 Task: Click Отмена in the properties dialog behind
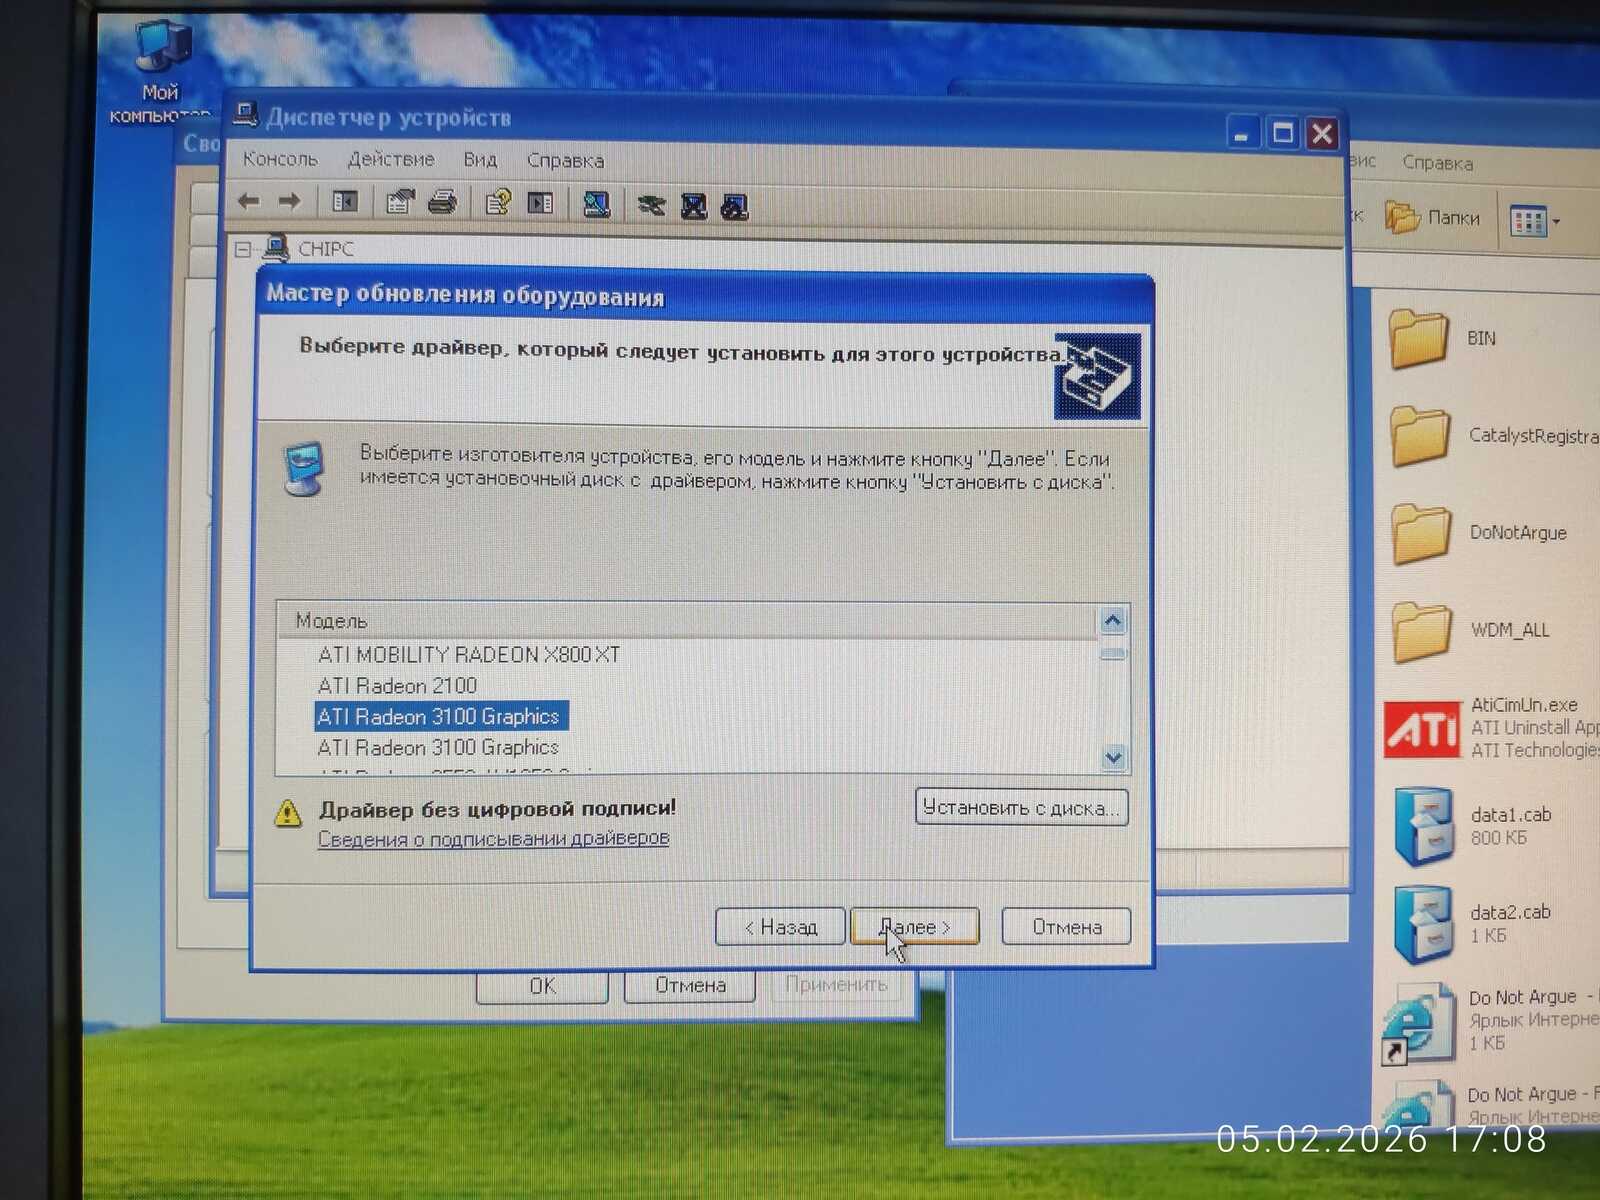pos(690,986)
